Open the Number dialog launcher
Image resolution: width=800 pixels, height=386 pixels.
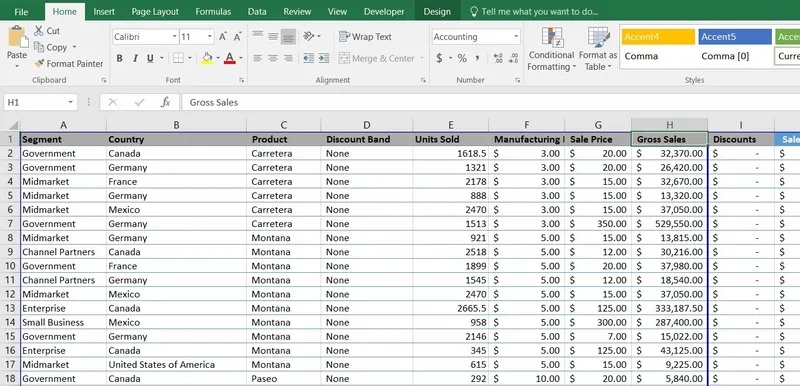517,80
